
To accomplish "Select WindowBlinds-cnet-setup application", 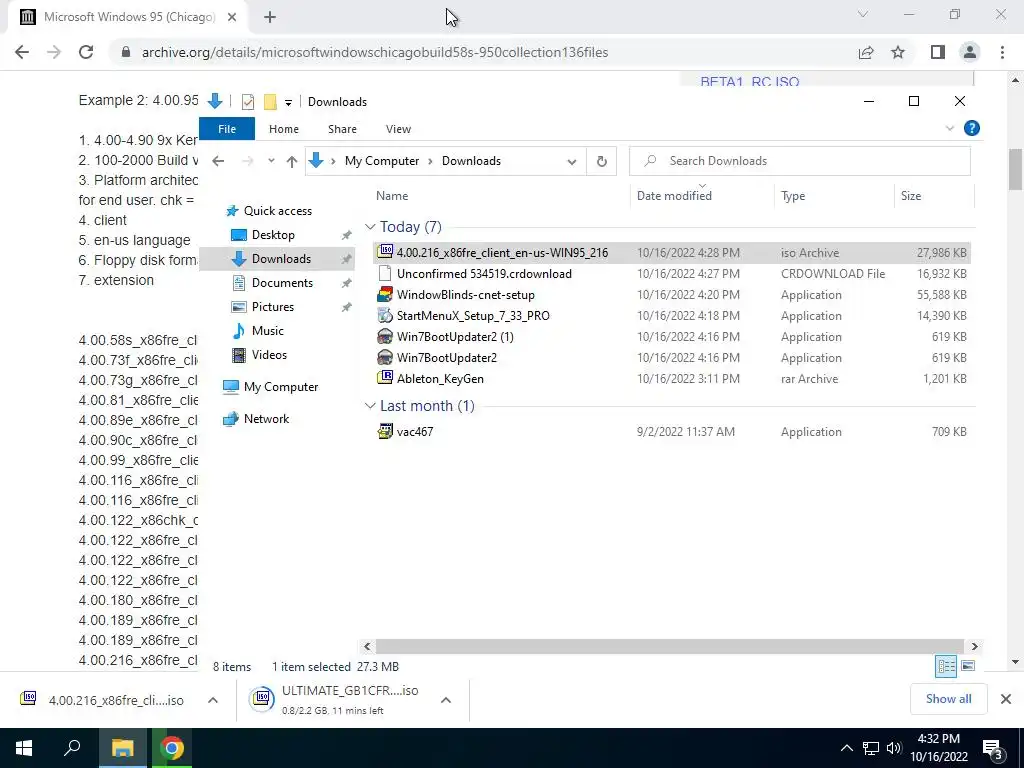I will point(671,295).
